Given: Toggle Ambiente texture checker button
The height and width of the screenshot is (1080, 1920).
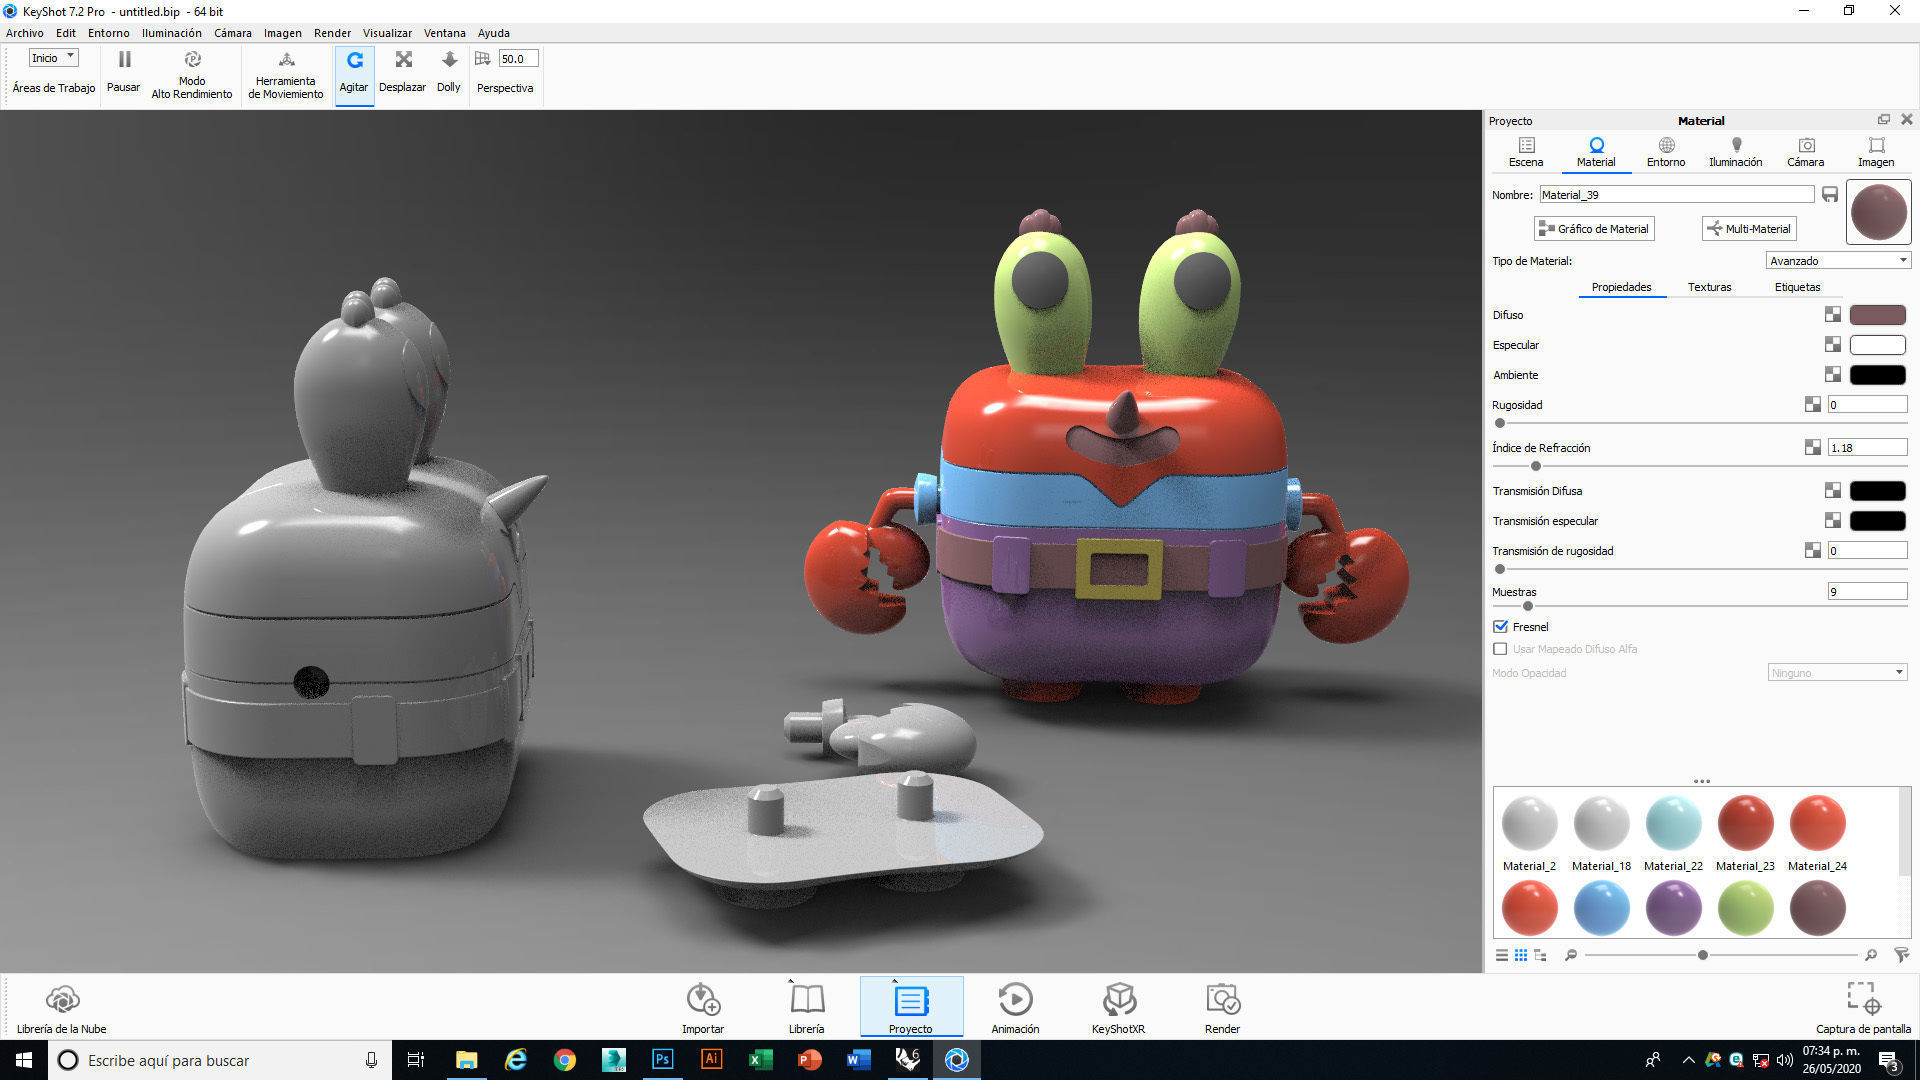Looking at the screenshot, I should click(1832, 375).
